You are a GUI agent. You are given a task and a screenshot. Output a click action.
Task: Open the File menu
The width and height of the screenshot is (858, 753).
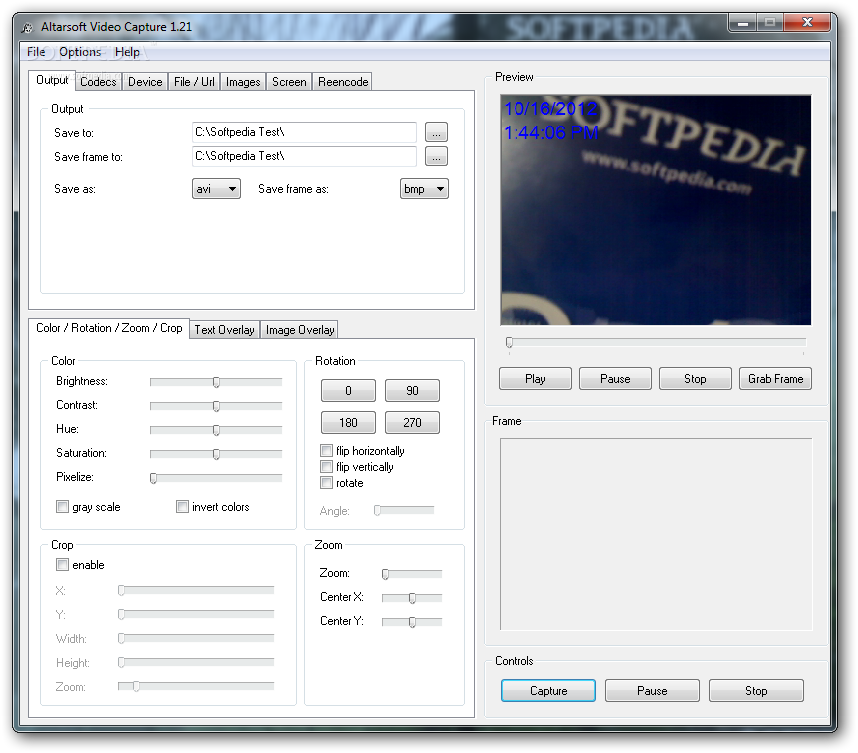pos(36,52)
